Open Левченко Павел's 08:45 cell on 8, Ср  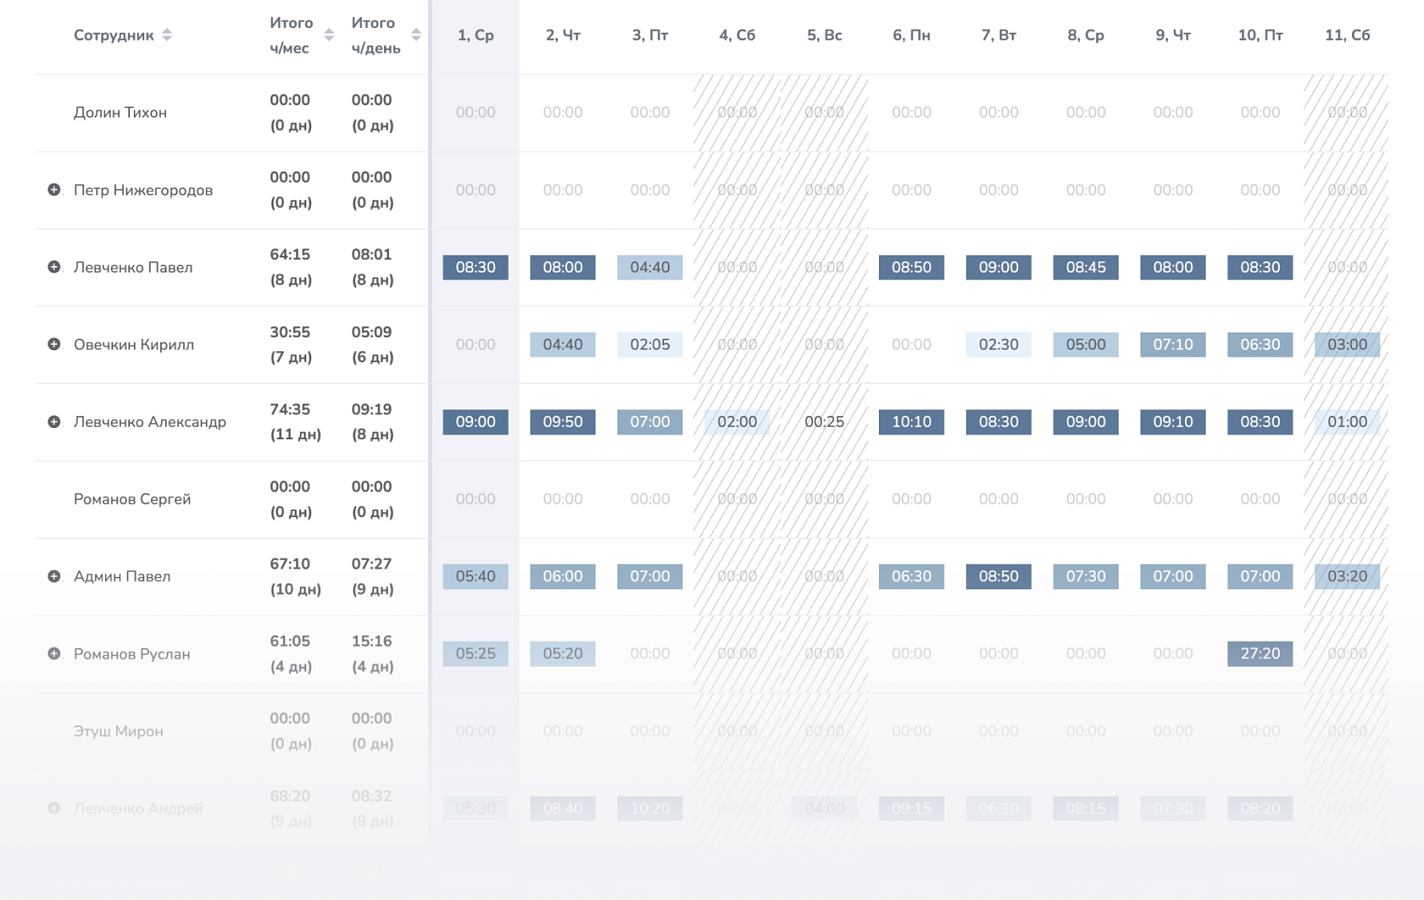1086,267
